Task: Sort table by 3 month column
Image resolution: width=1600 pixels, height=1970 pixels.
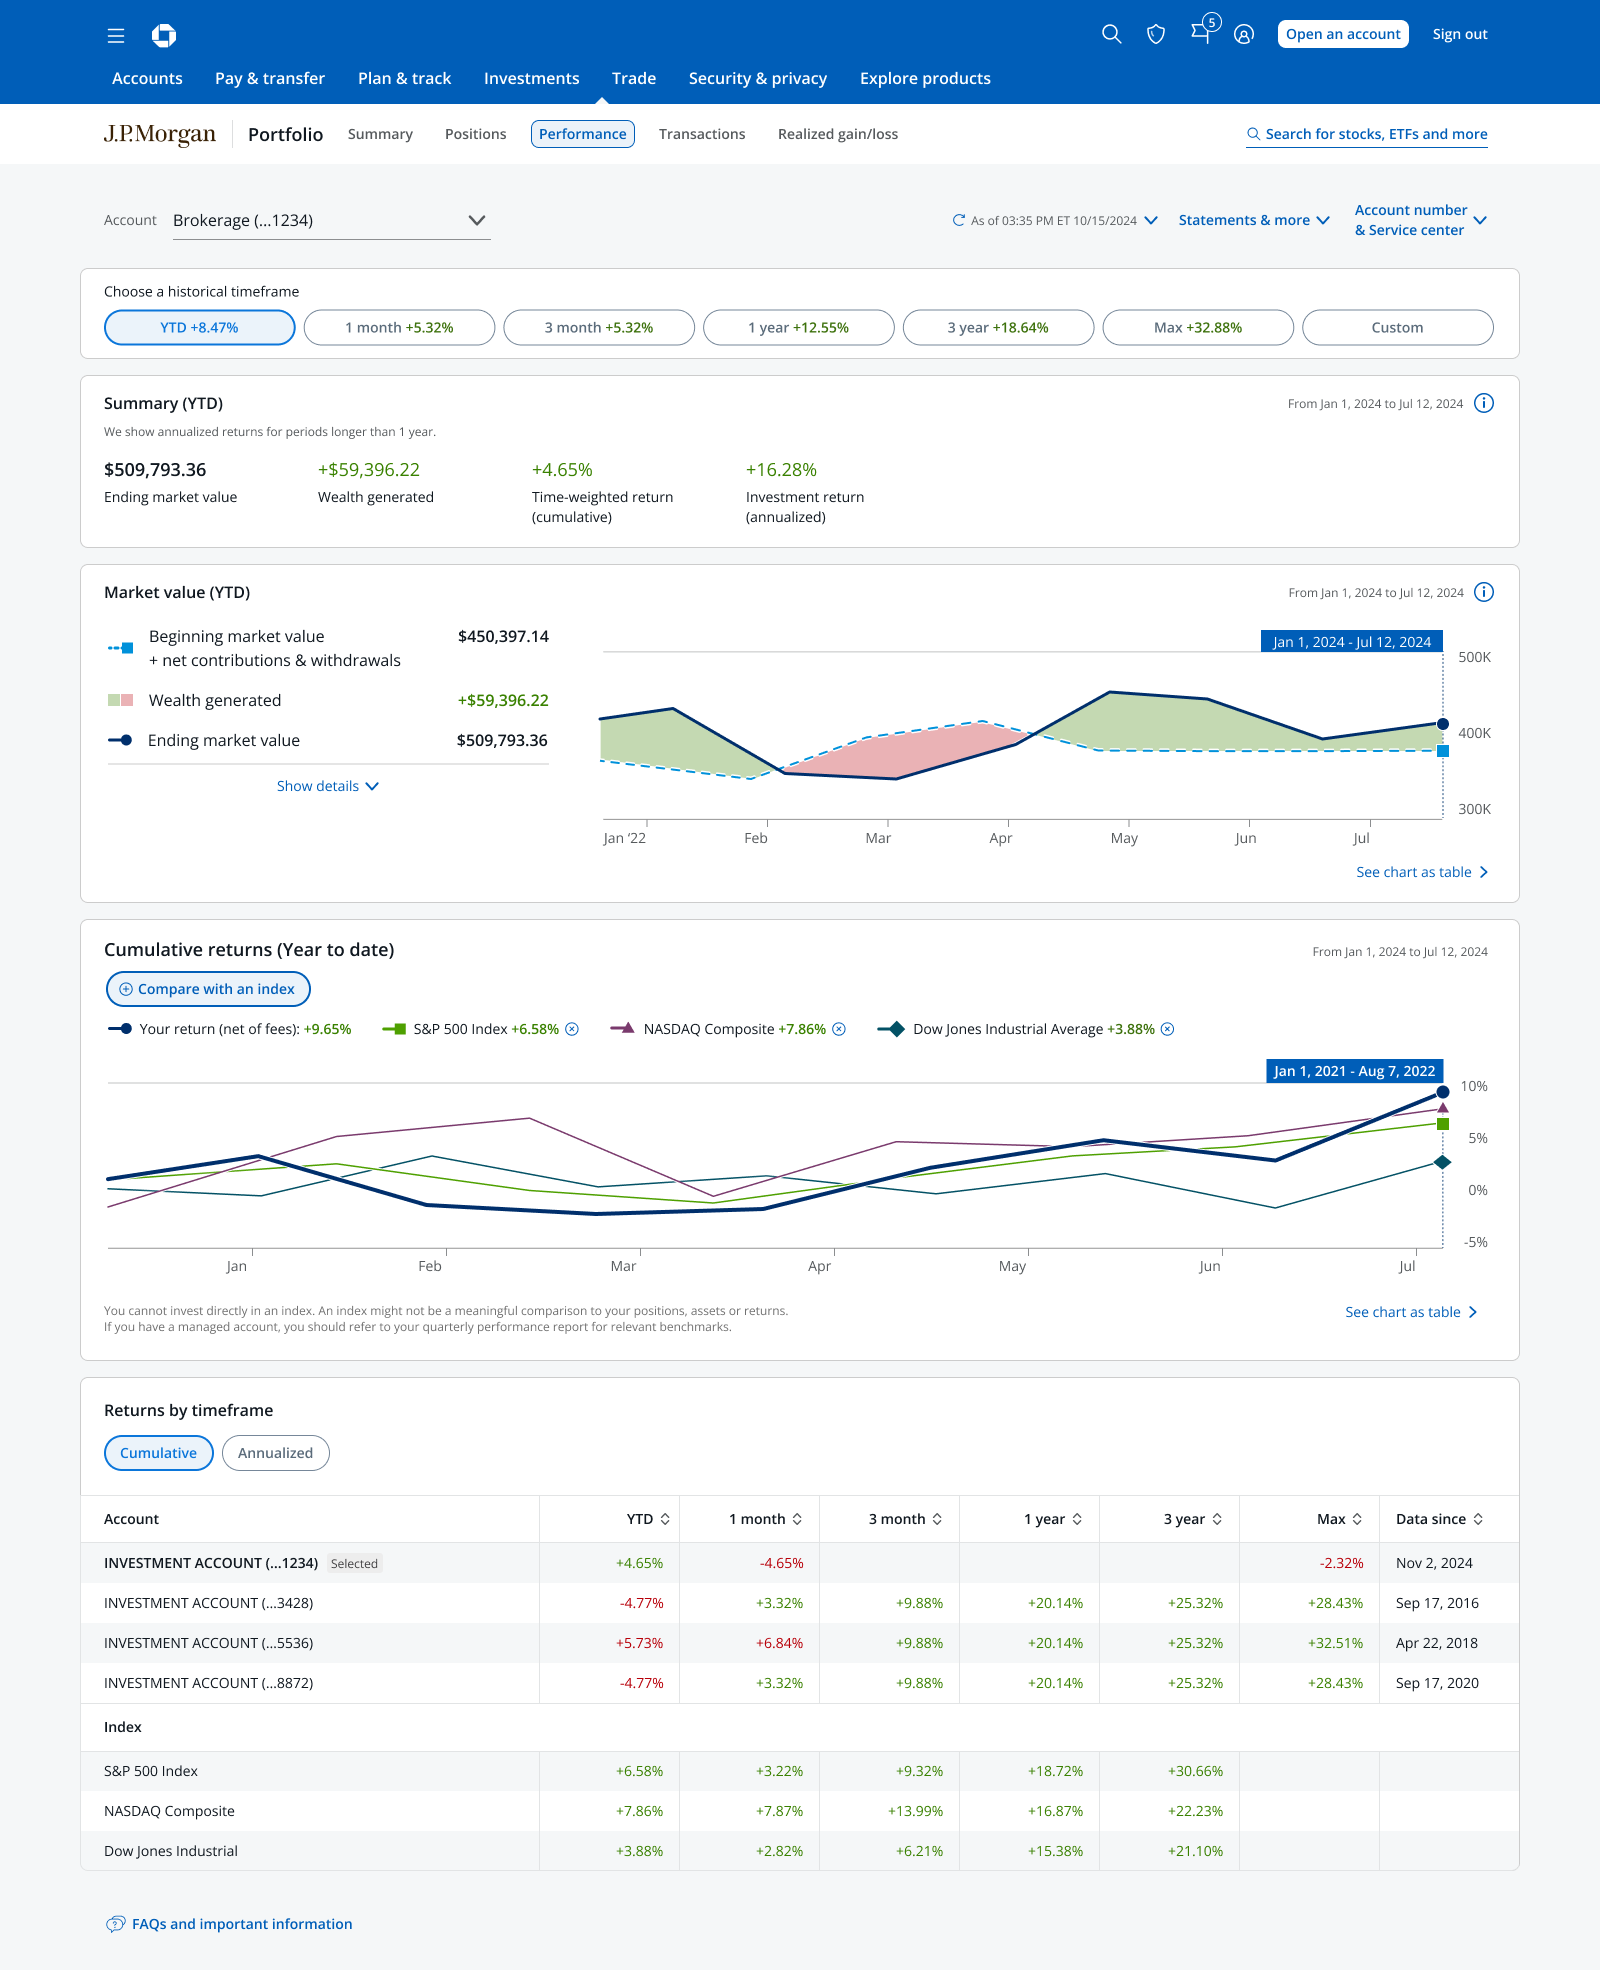Action: pyautogui.click(x=937, y=1519)
